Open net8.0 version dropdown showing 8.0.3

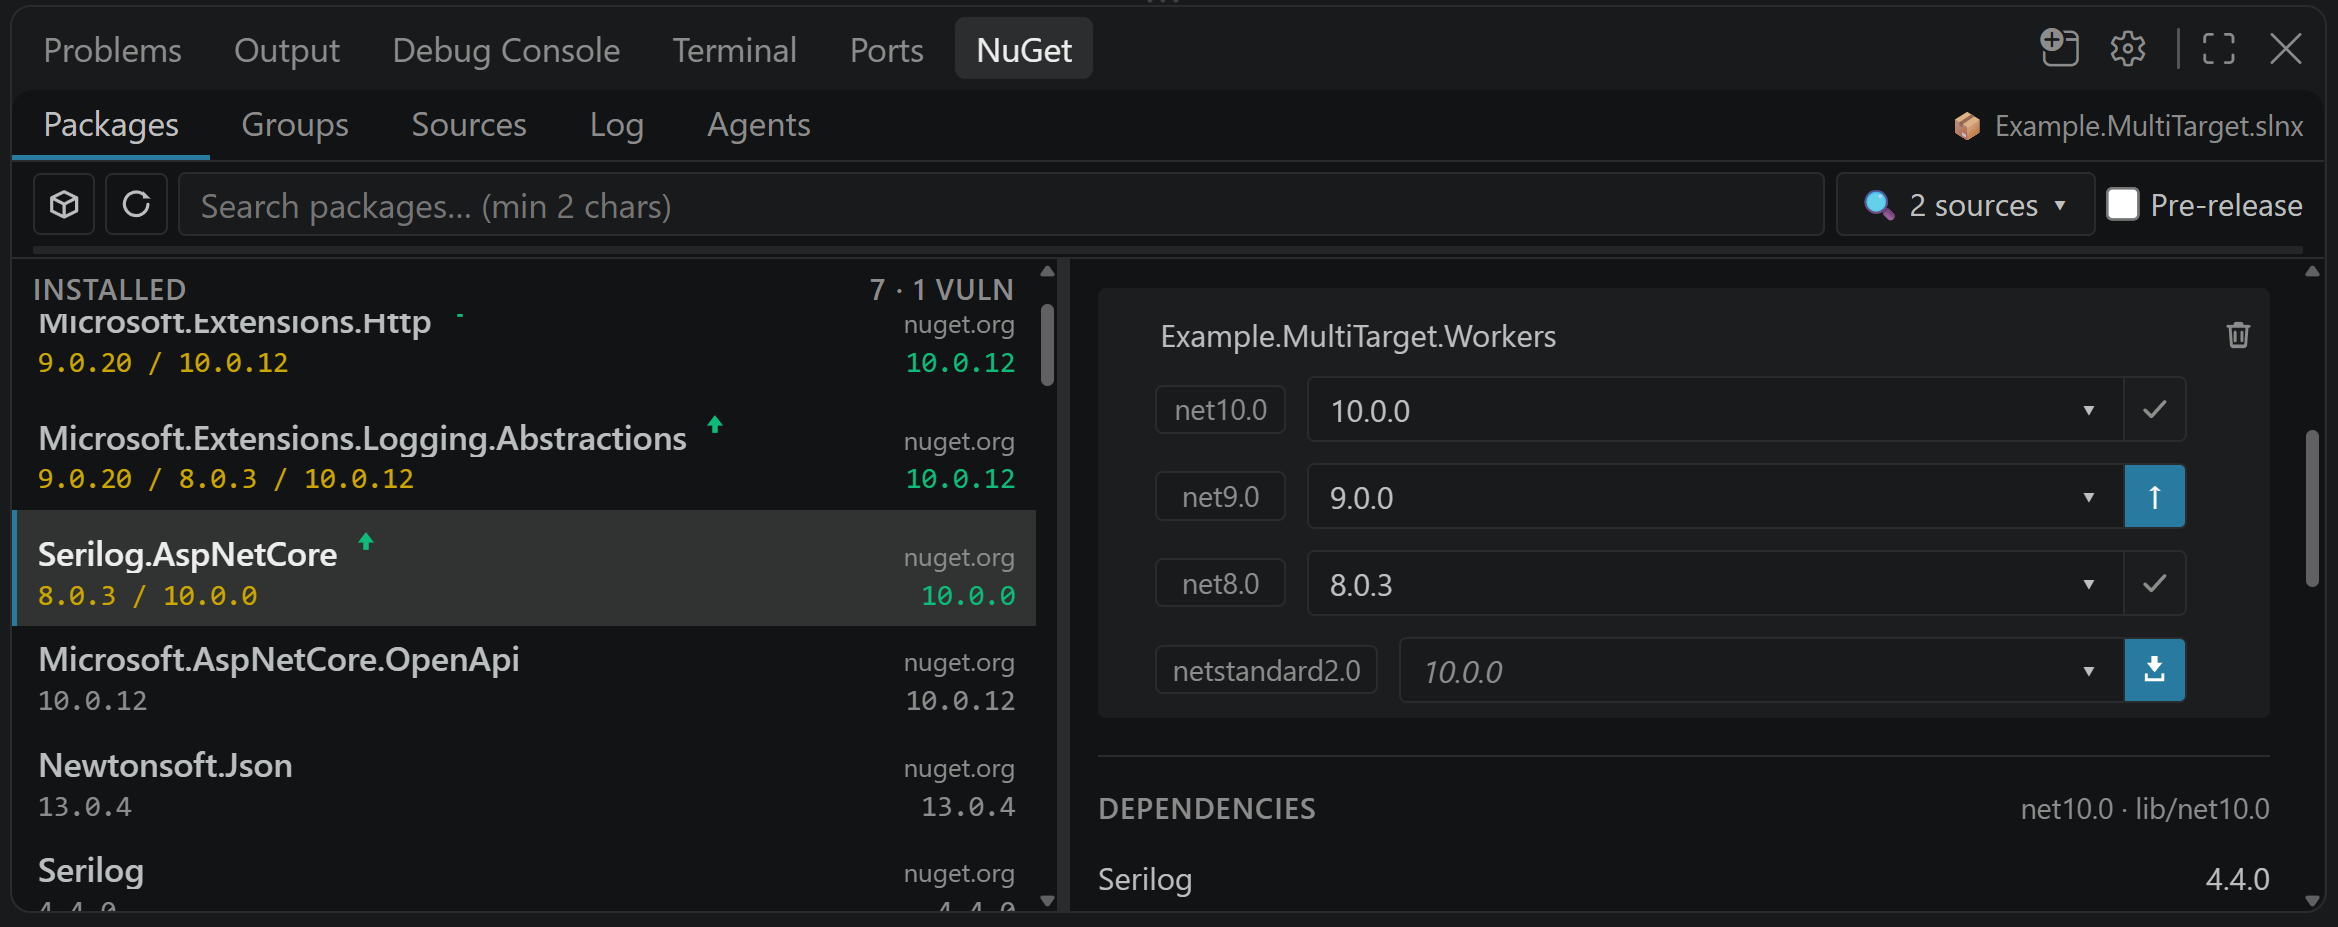[1715, 583]
